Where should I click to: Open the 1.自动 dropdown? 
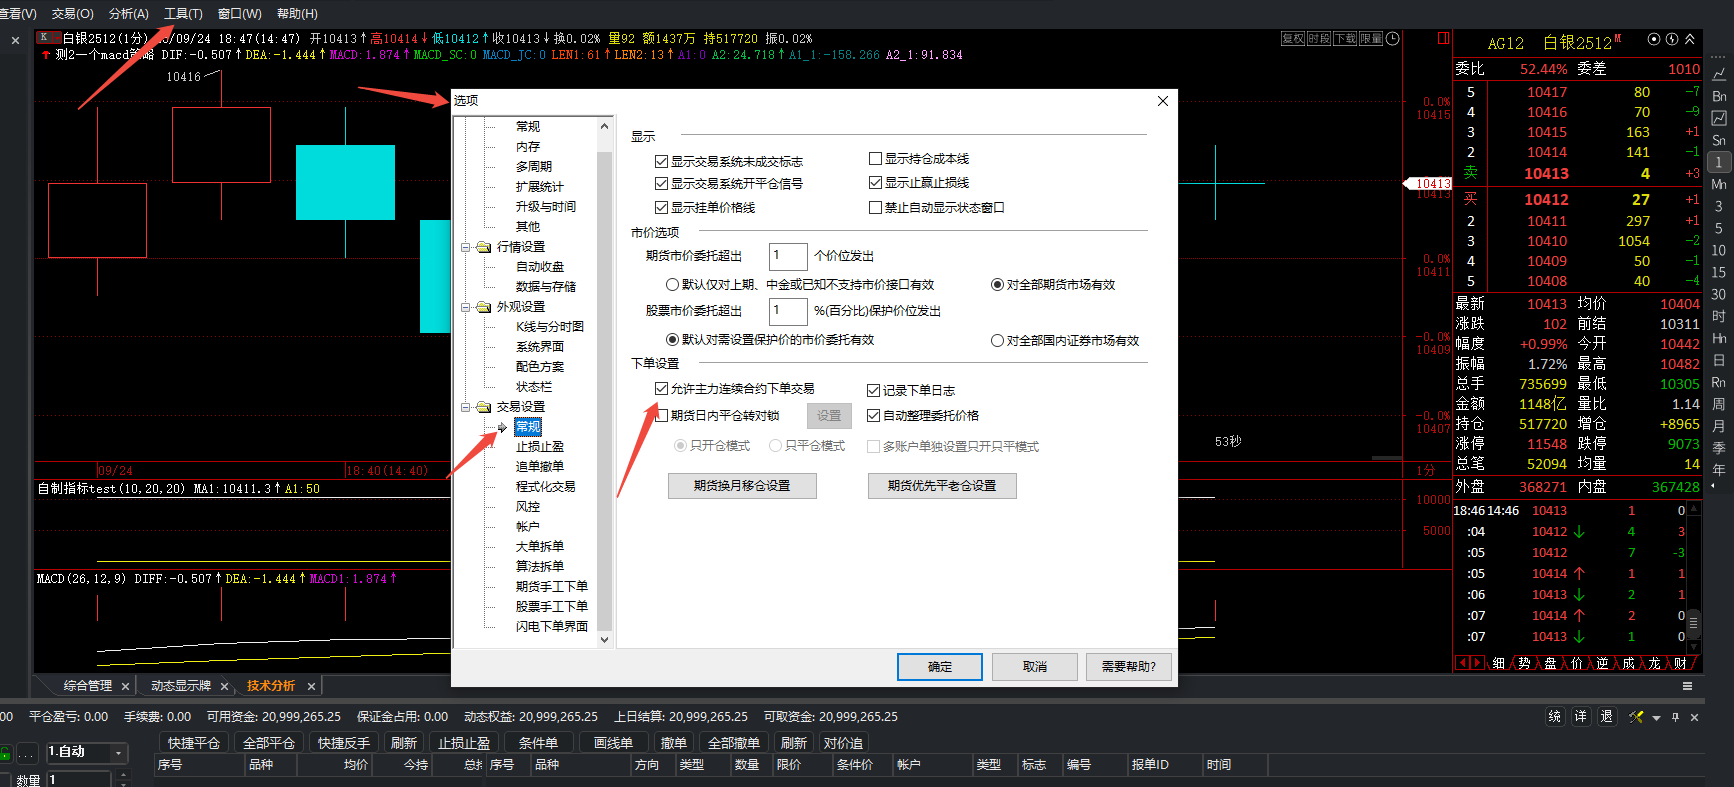pos(119,752)
